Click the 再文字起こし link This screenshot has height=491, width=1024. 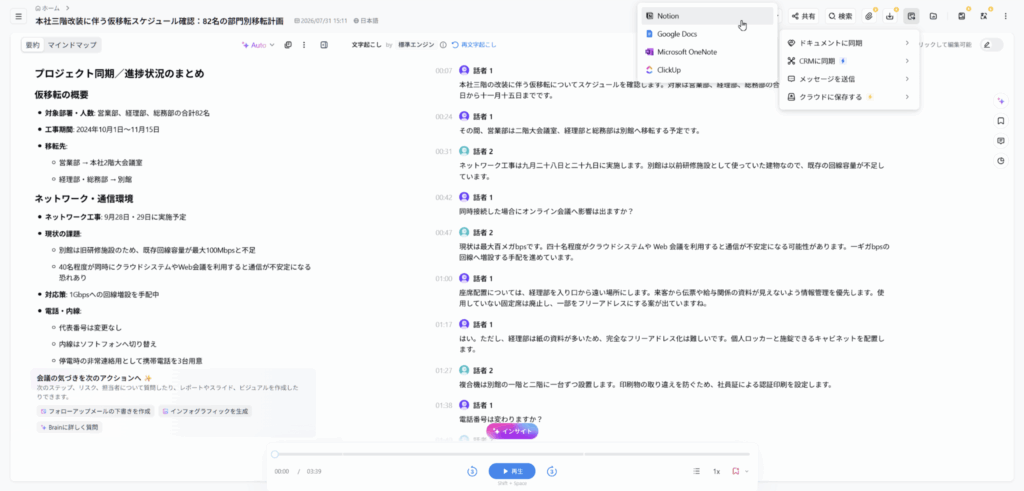(x=473, y=45)
